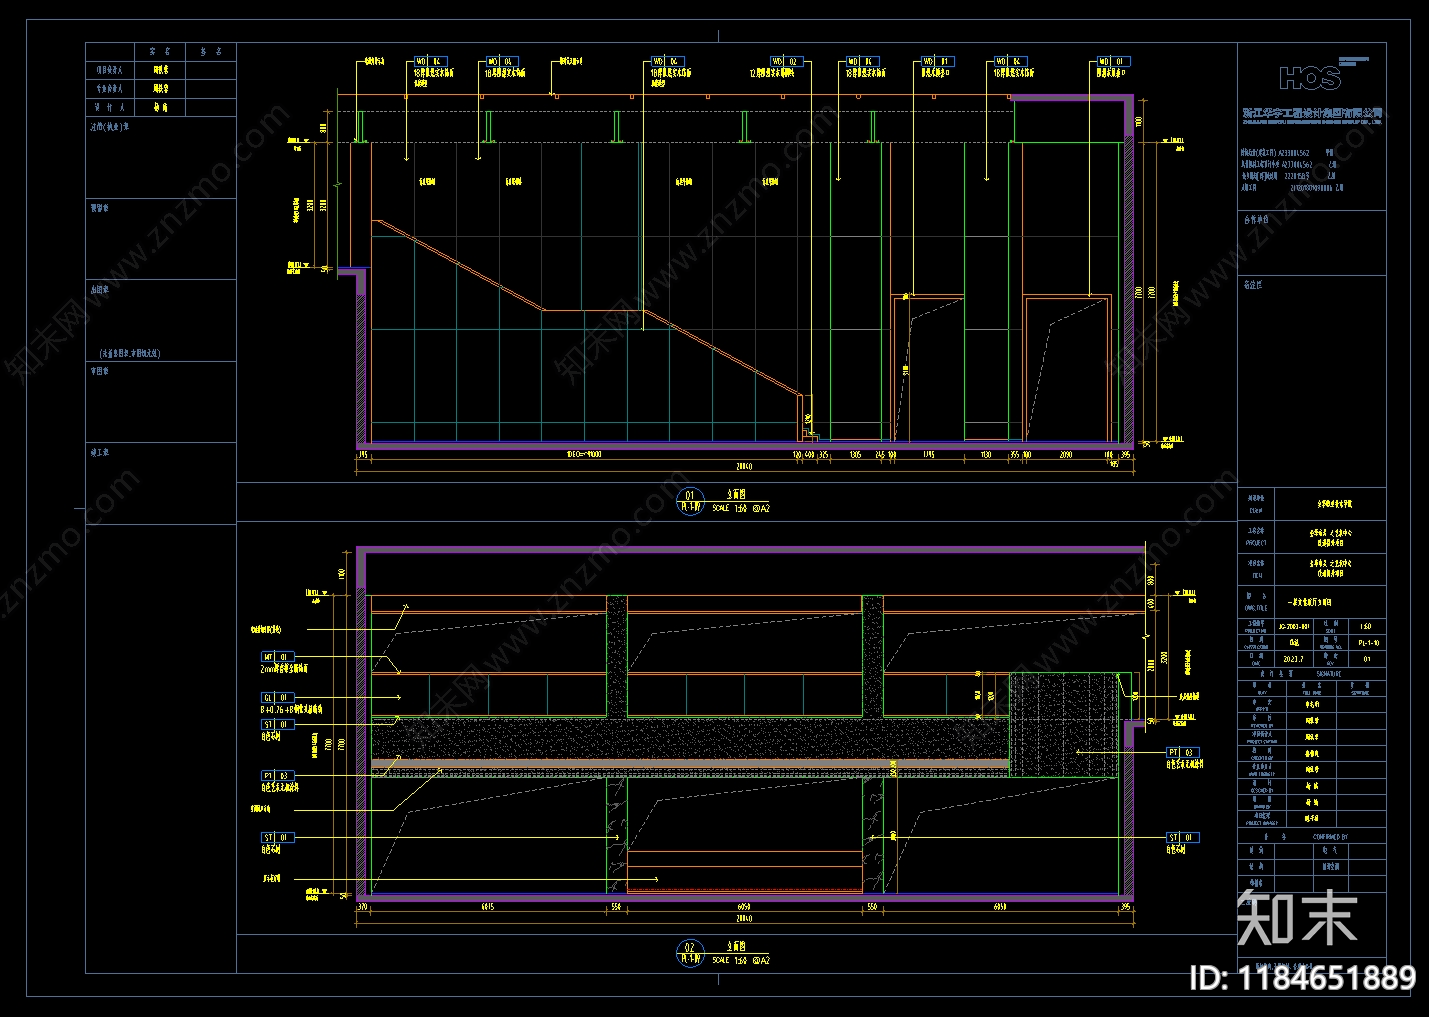The image size is (1429, 1017).
Task: Click the 1:50 scale cell in the title block
Action: click(x=1366, y=627)
